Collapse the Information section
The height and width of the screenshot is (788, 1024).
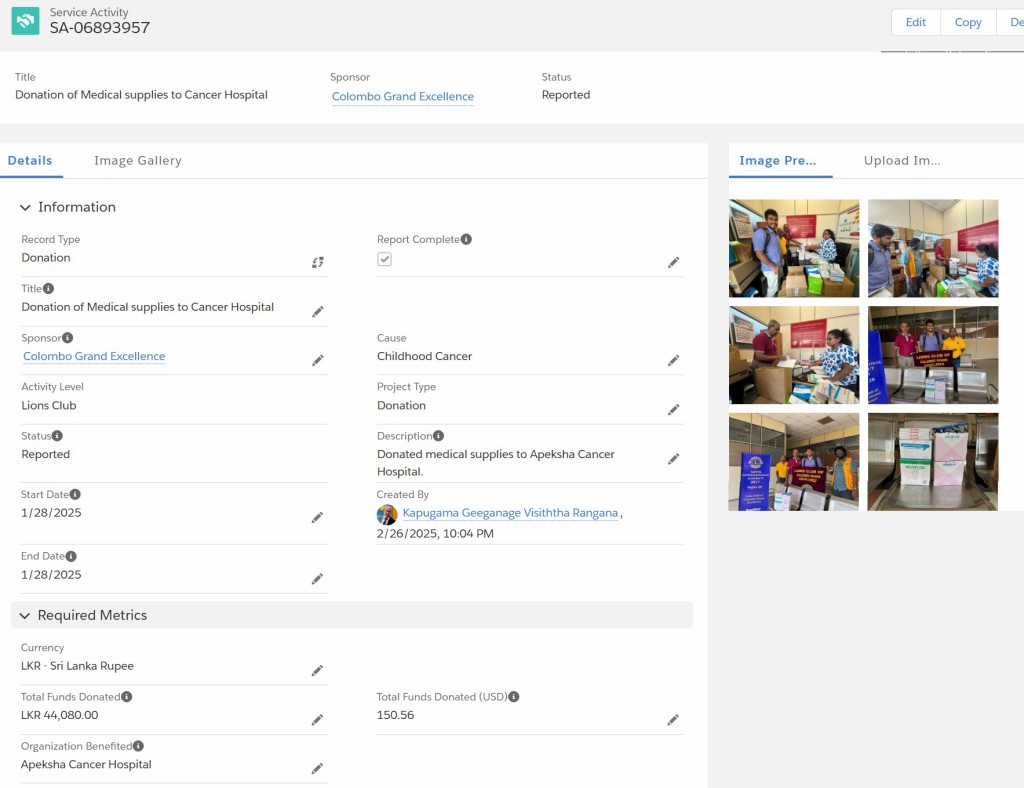point(25,208)
